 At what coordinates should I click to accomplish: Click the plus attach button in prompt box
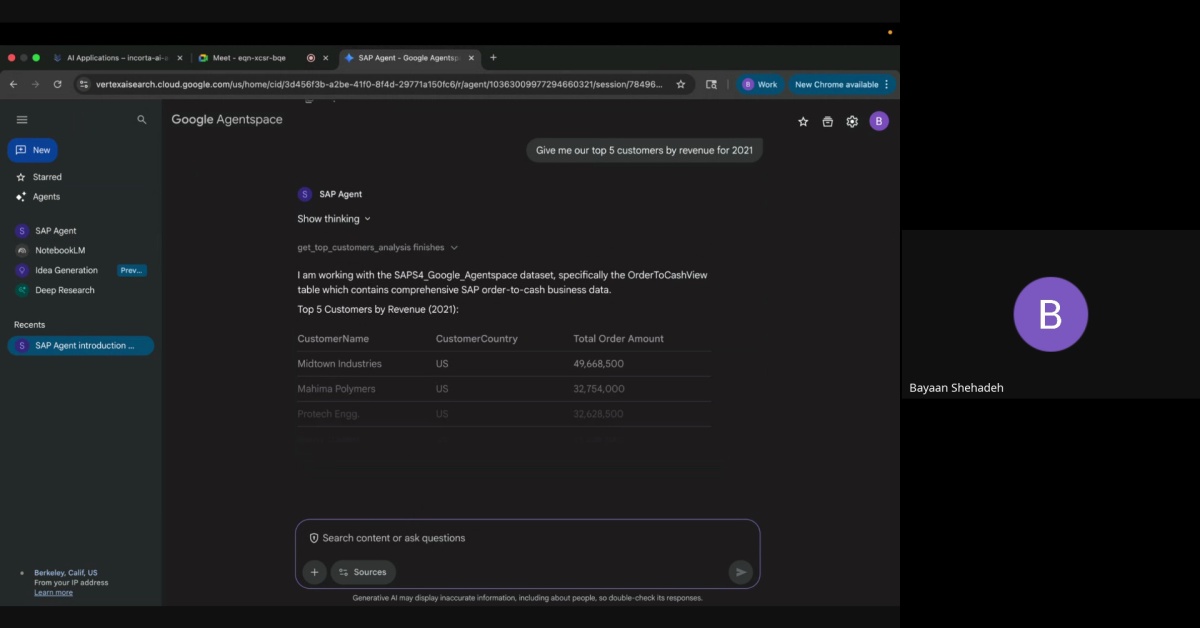(315, 572)
